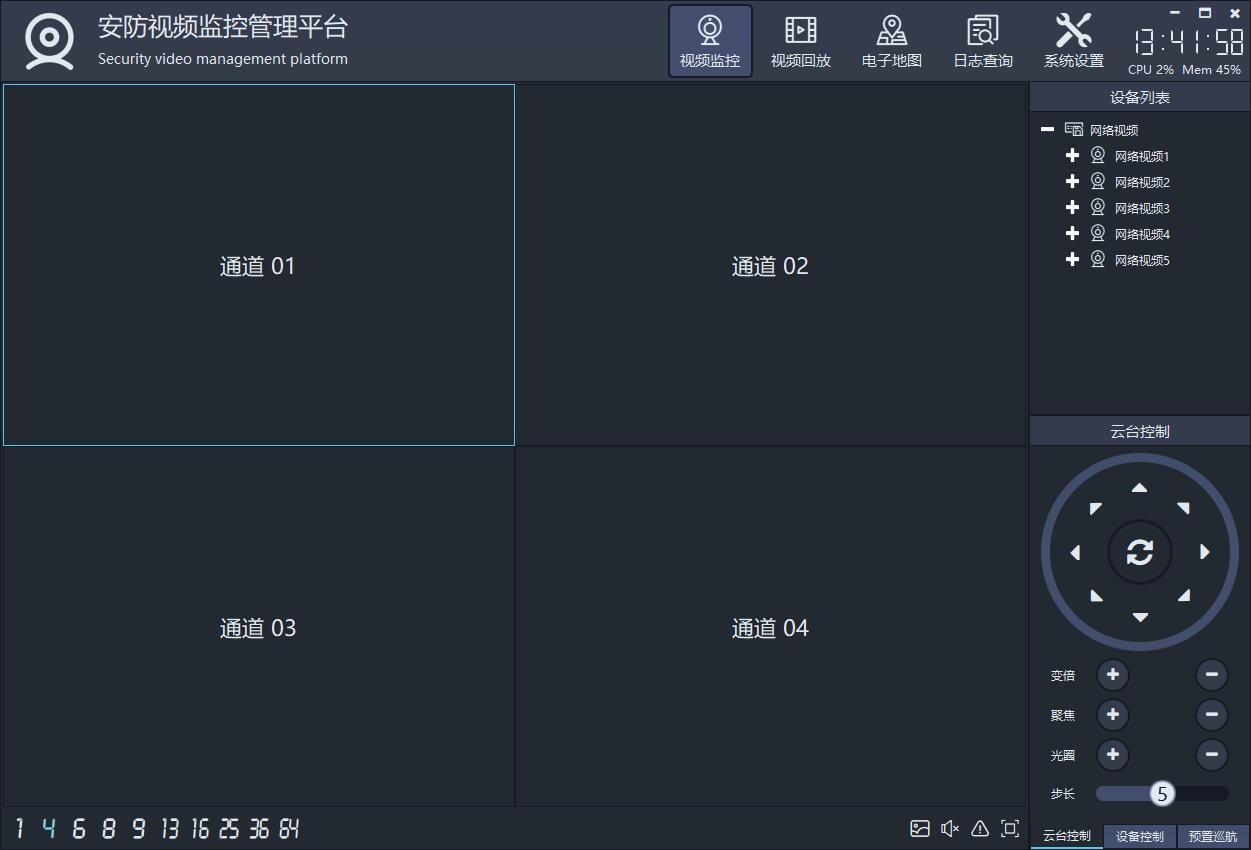Expand the 网络视频1 device node
The height and width of the screenshot is (850, 1251).
tap(1072, 155)
